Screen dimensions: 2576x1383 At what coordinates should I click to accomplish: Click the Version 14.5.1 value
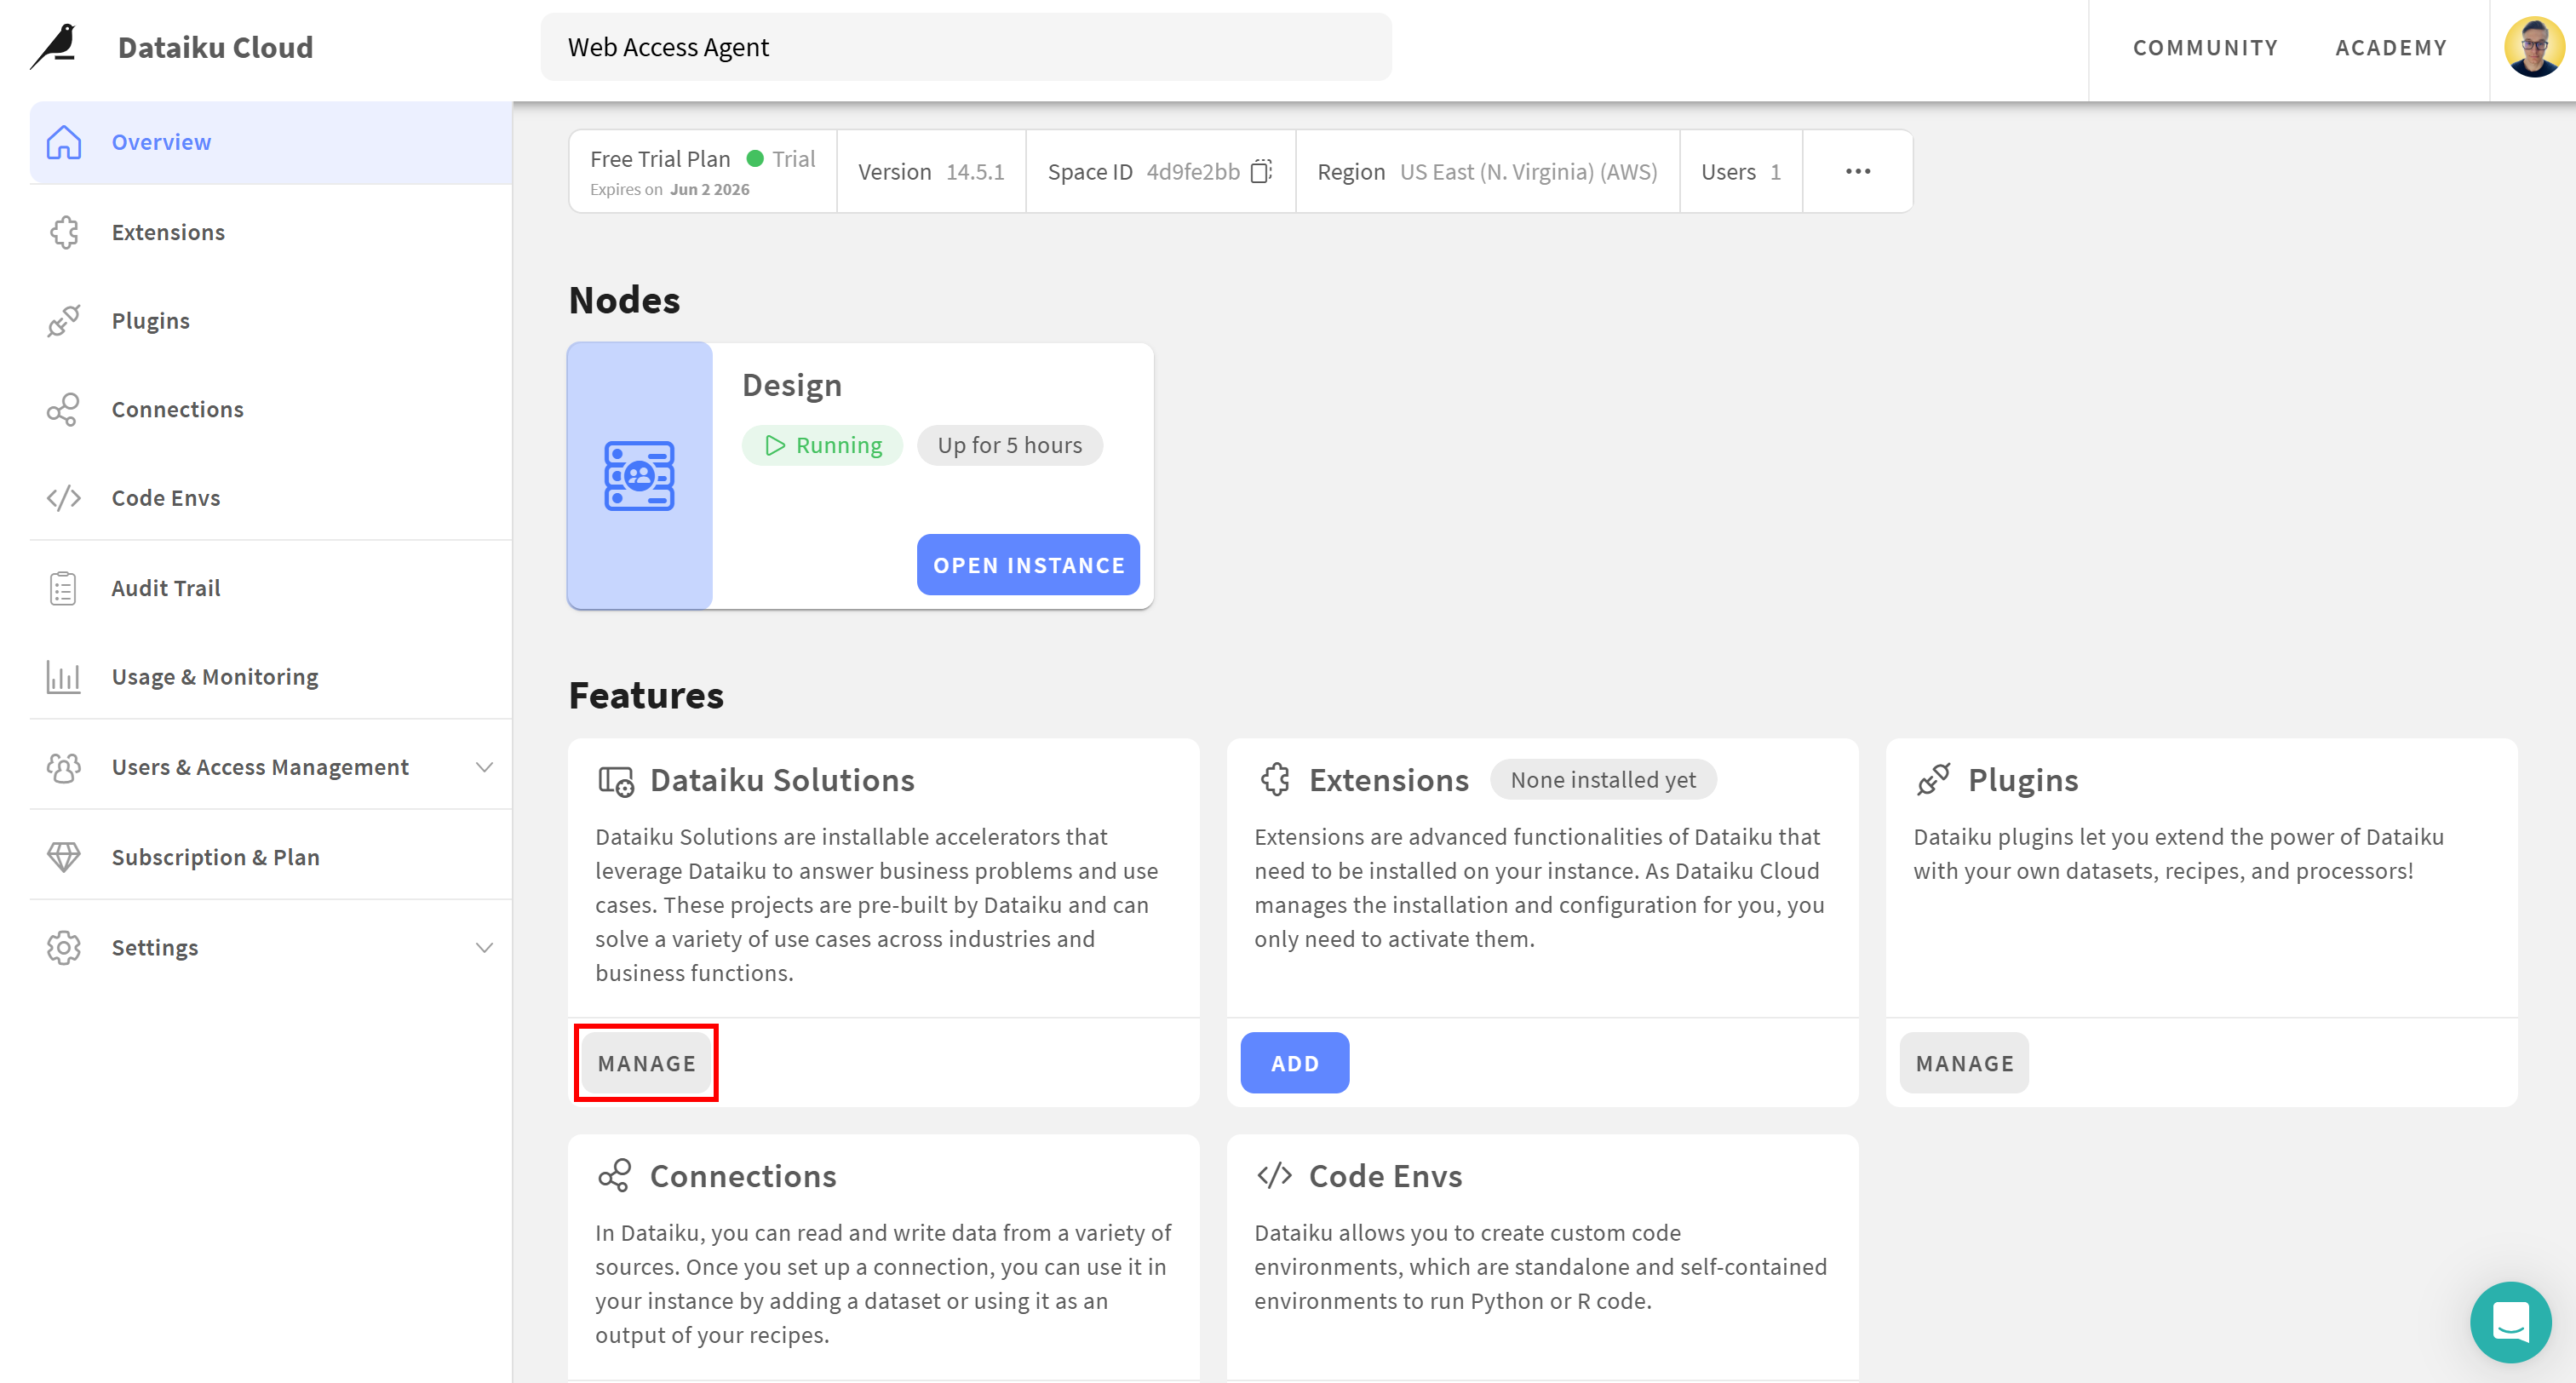tap(975, 172)
